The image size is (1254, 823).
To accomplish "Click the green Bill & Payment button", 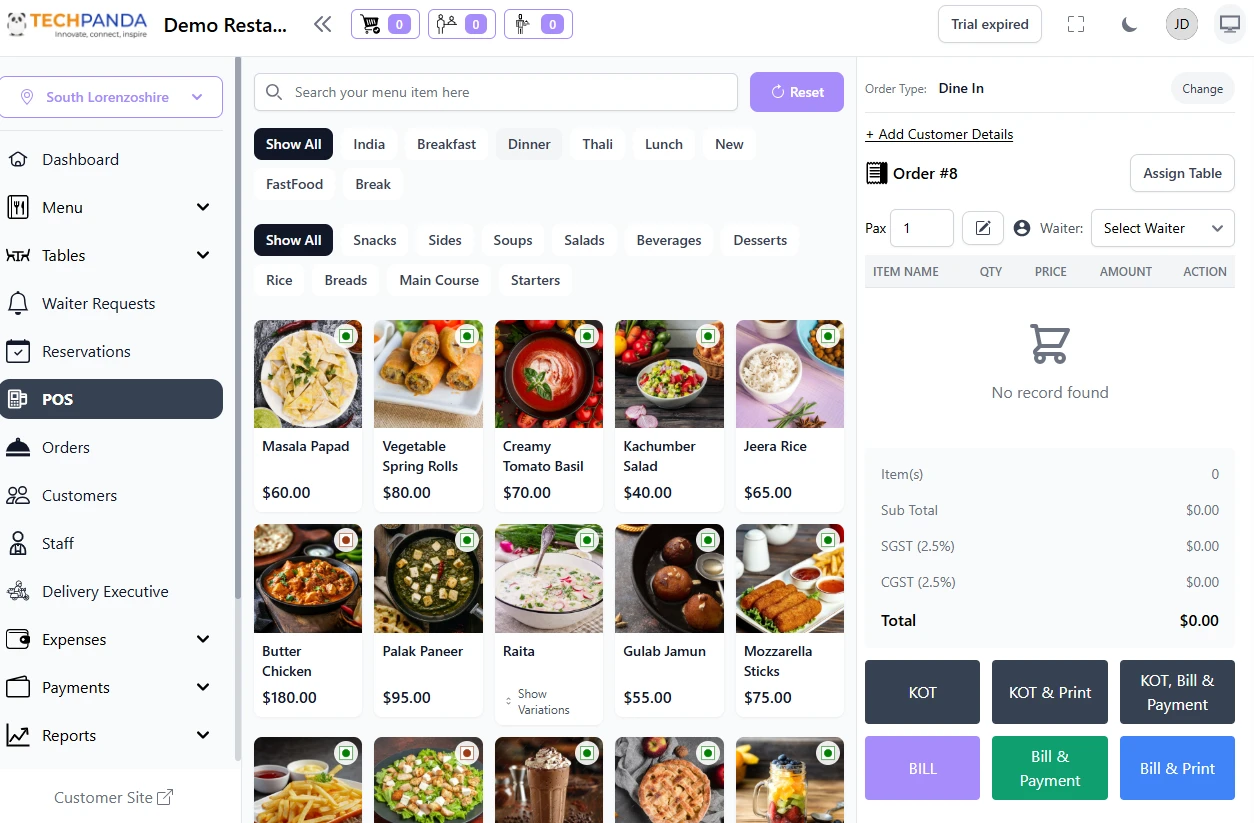I will (1050, 768).
